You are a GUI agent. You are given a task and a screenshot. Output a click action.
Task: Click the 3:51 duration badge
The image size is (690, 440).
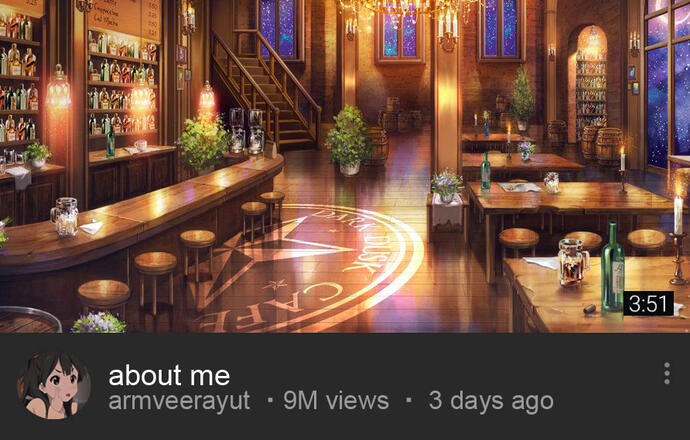648,304
